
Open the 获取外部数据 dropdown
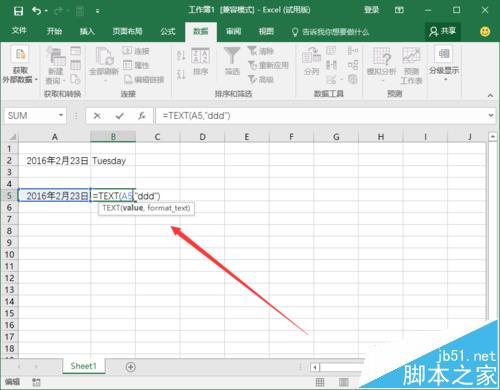(20, 65)
